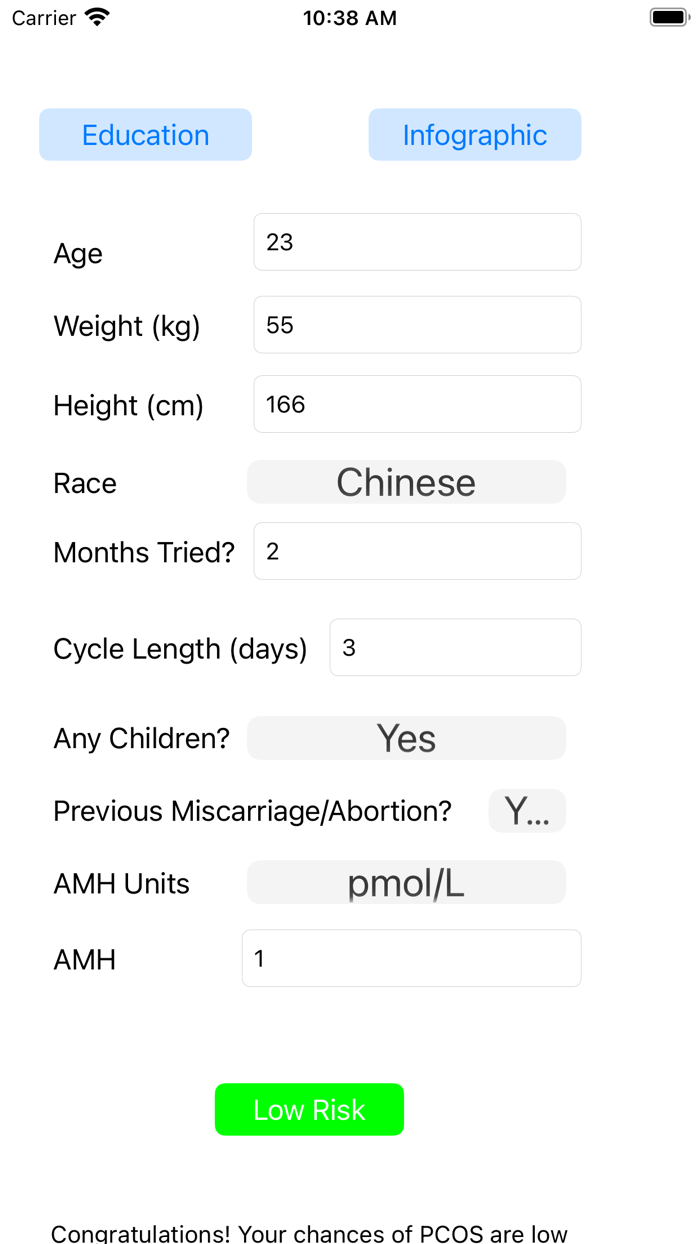
Task: Open the Race picker showing Chinese
Action: click(x=406, y=481)
